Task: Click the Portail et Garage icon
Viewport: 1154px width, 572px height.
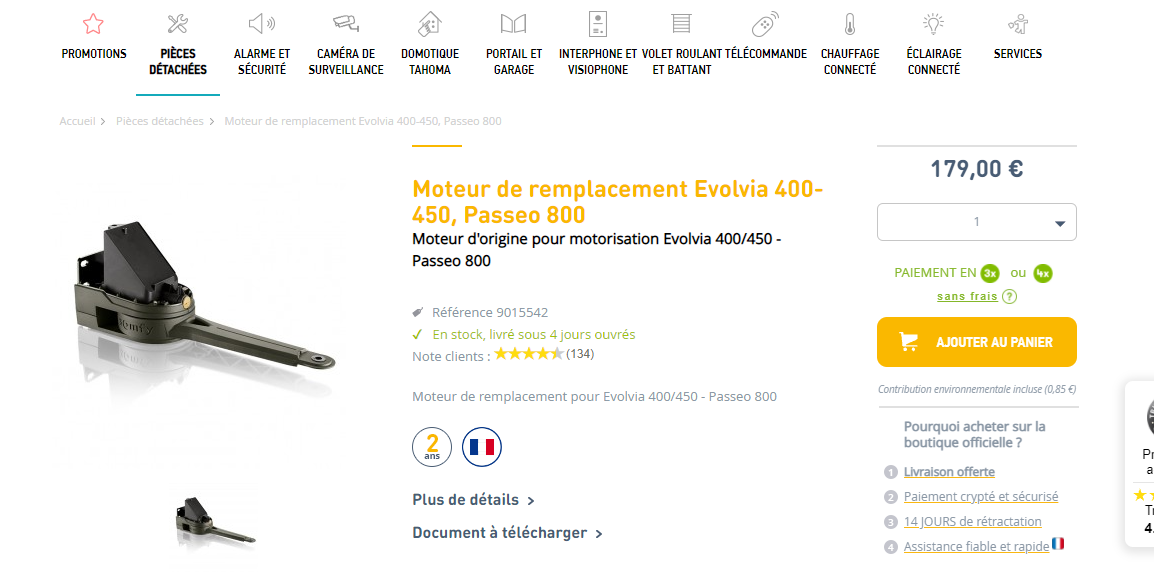Action: click(513, 24)
